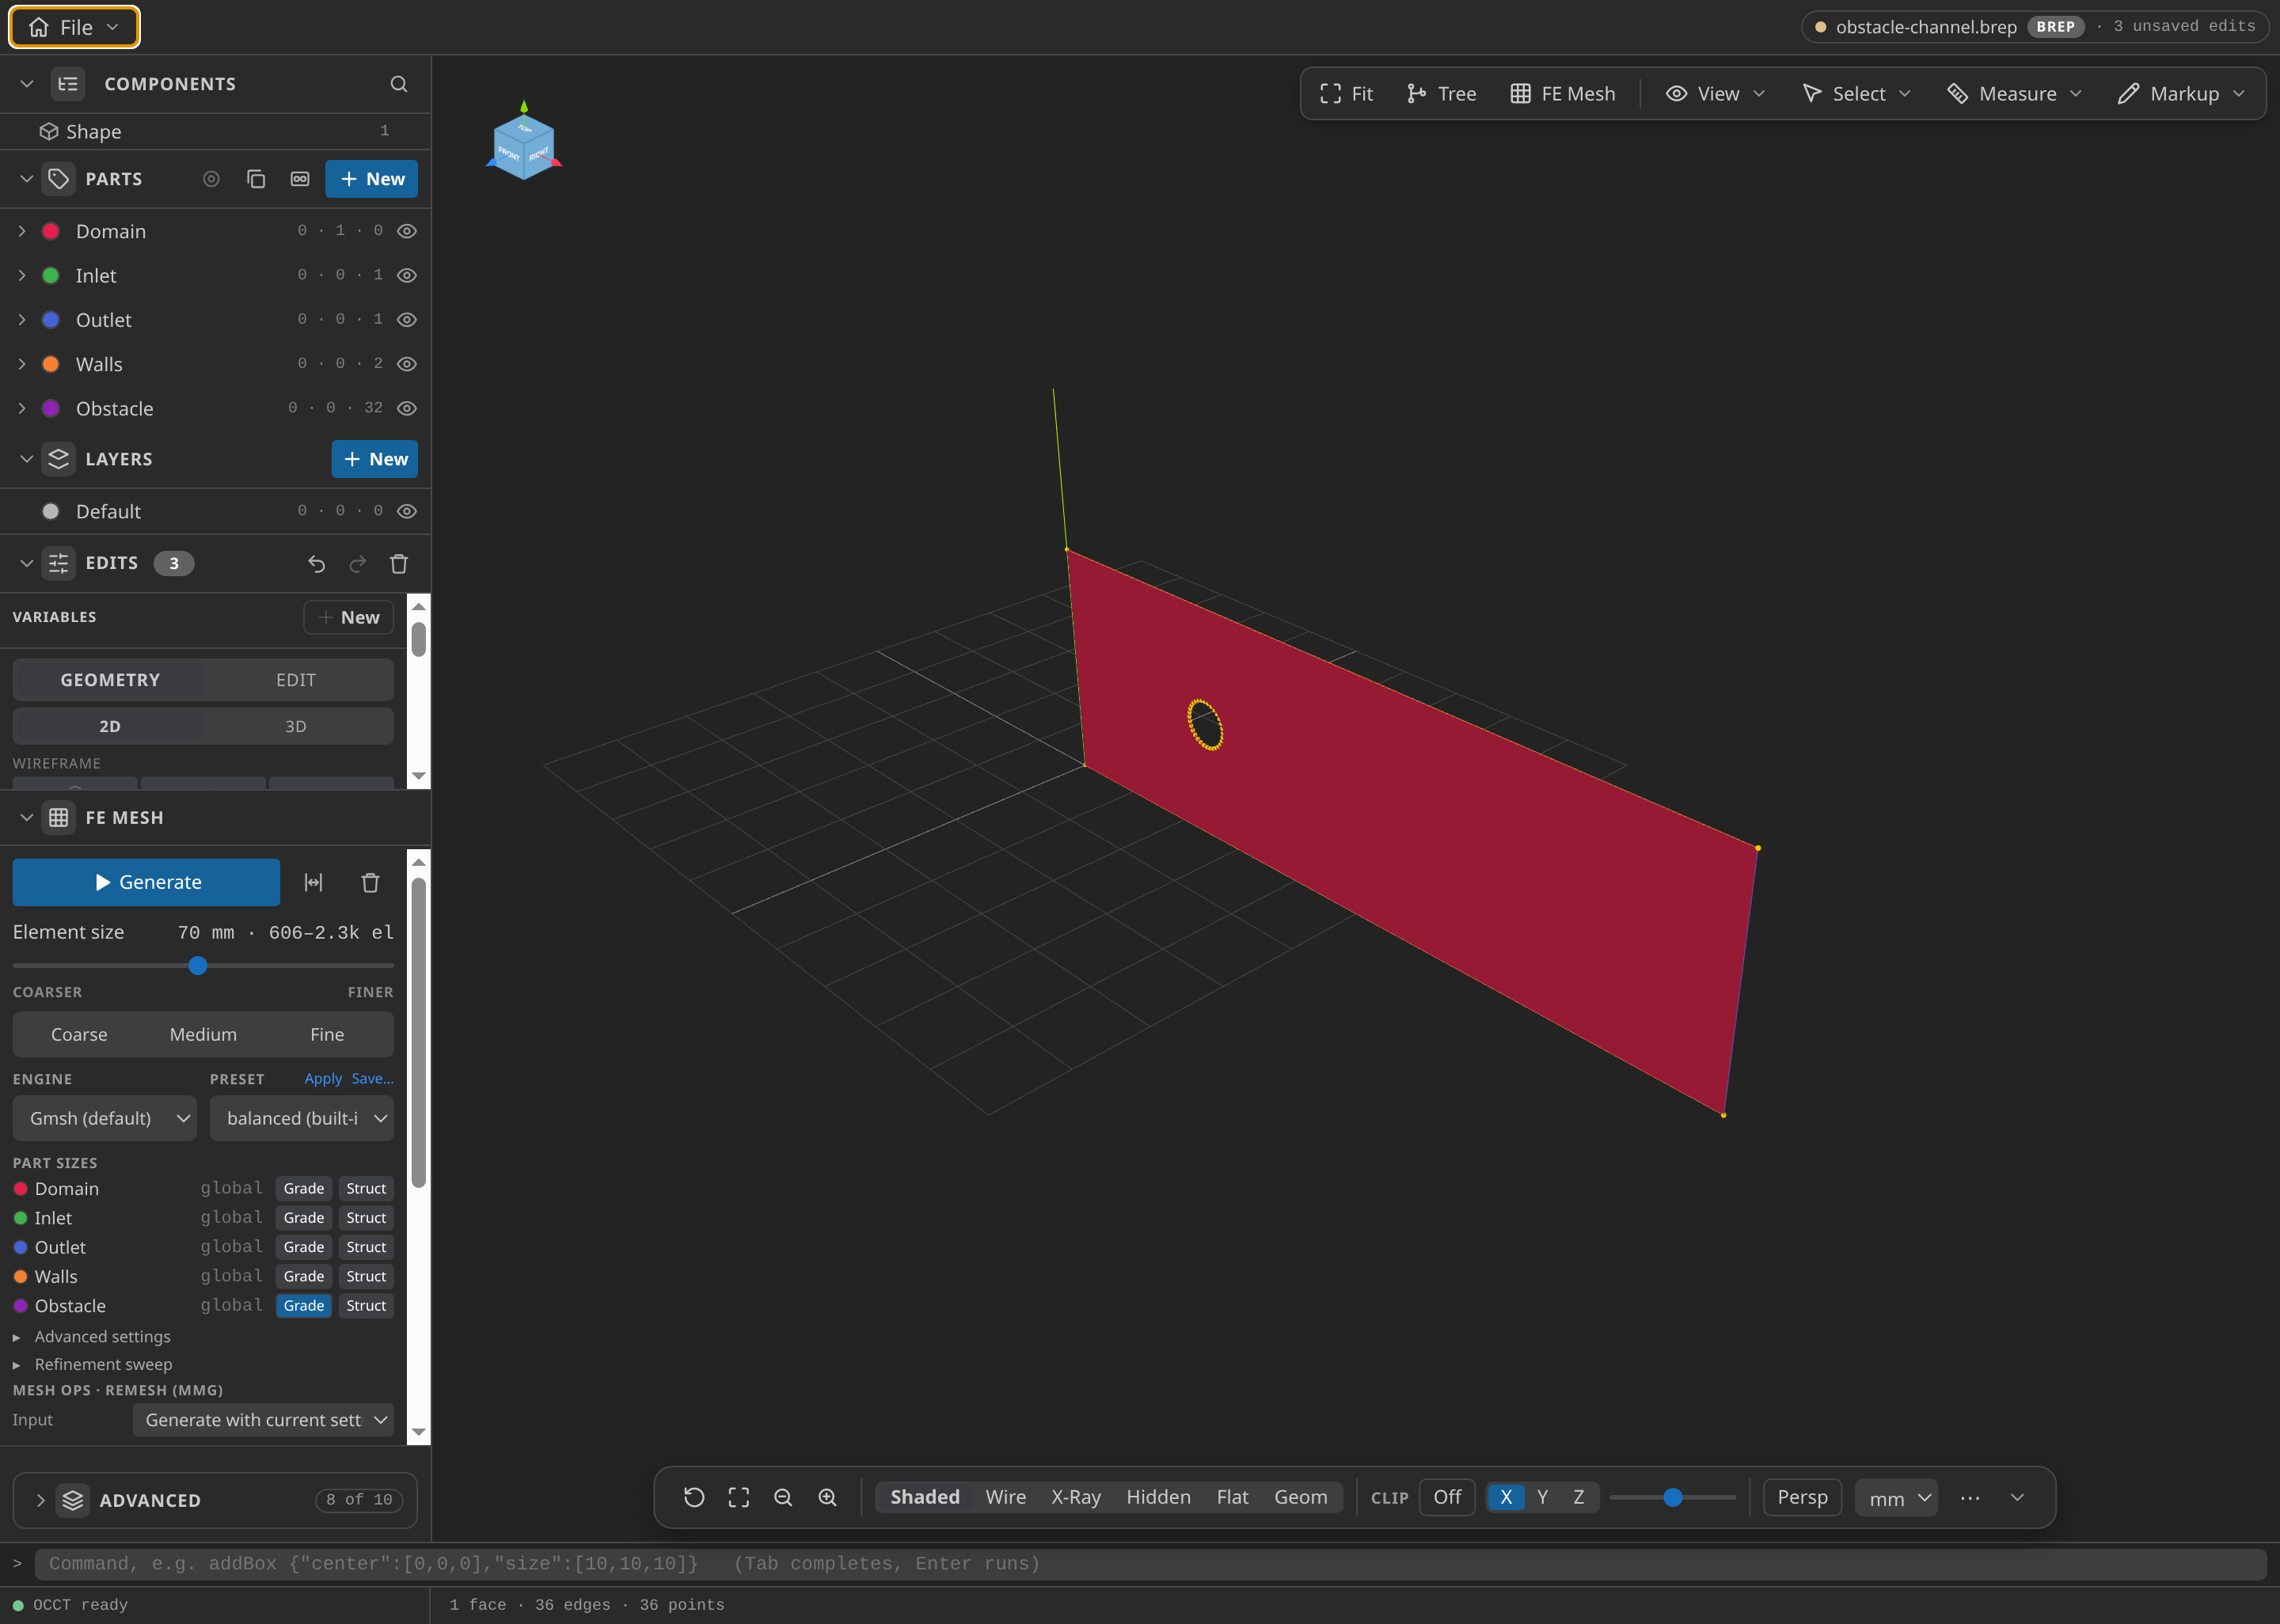This screenshot has width=2280, height=1624.
Task: Click the target icon in Parts header
Action: 211,179
